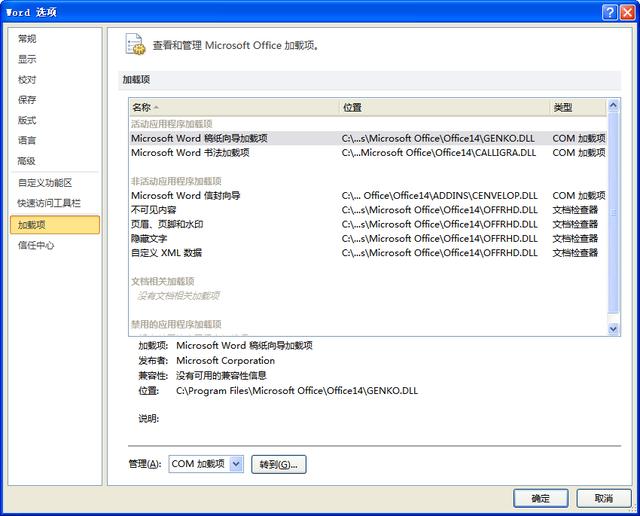Select 自定义功能区 in the sidebar
Screen dimensions: 640x516
pyautogui.click(x=45, y=182)
